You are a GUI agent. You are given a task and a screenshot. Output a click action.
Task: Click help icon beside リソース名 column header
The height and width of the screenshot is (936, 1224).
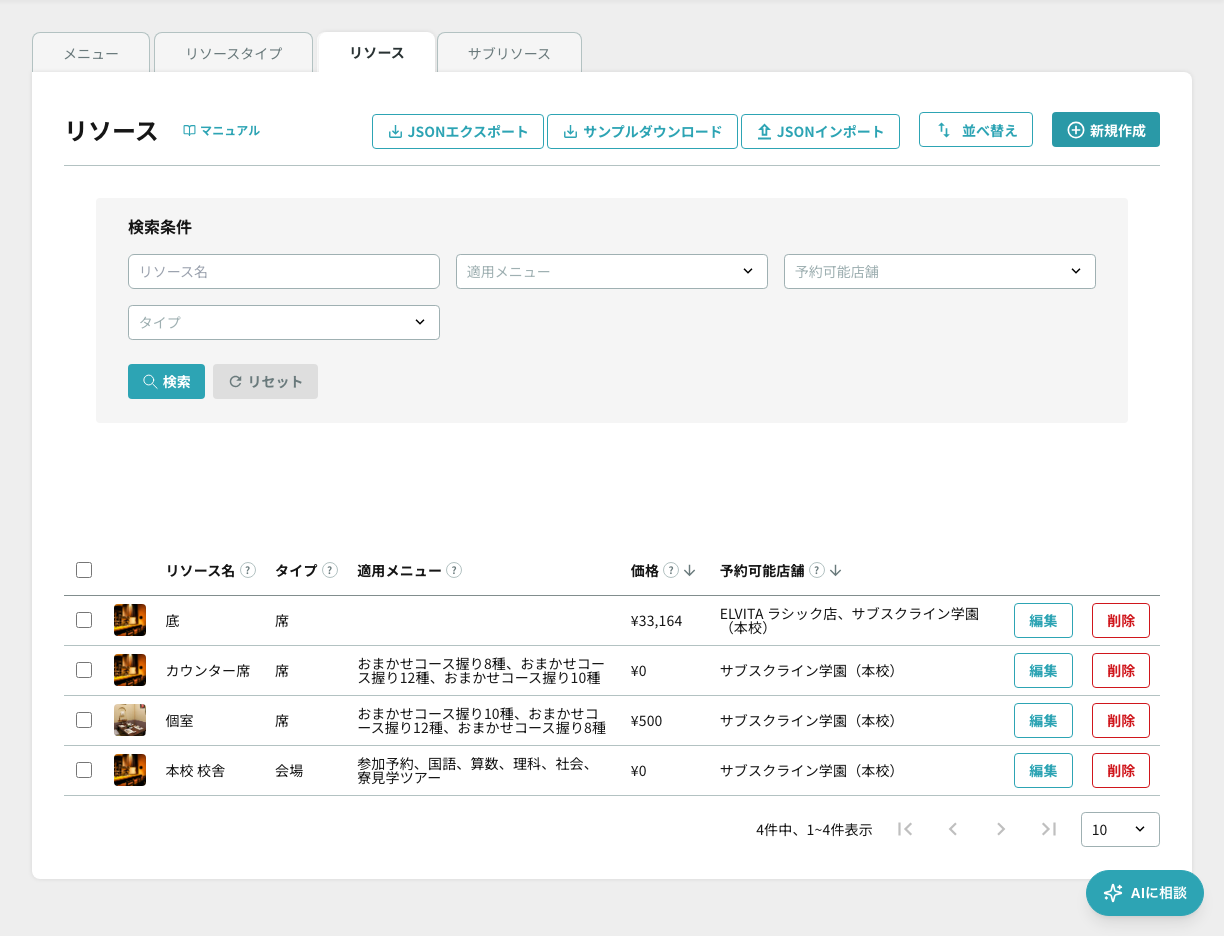[248, 570]
